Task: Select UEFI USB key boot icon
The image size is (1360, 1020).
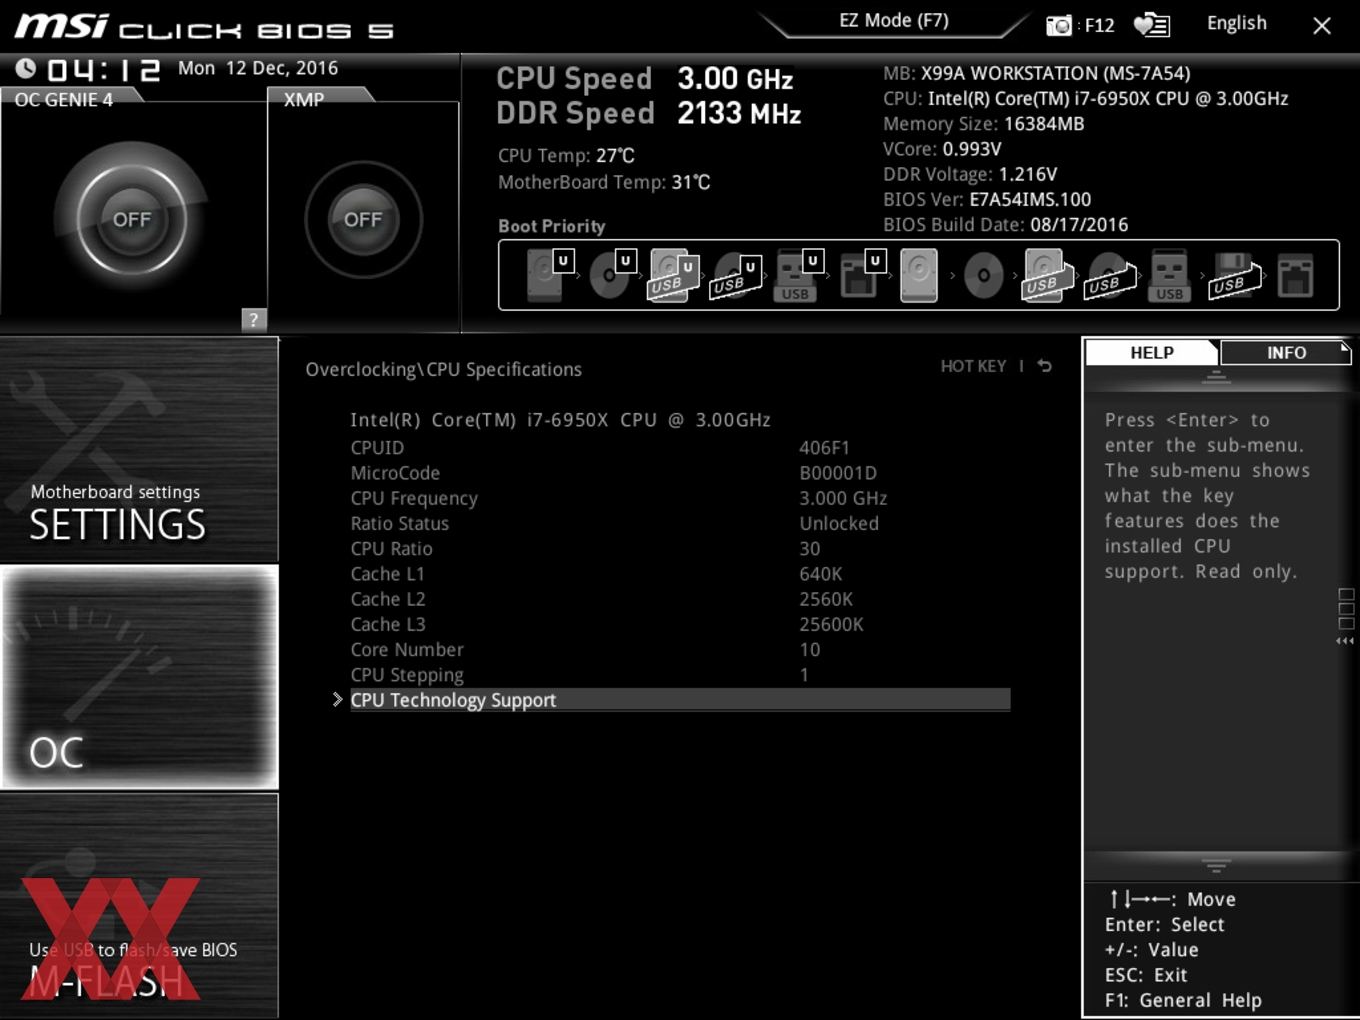Action: (x=798, y=275)
